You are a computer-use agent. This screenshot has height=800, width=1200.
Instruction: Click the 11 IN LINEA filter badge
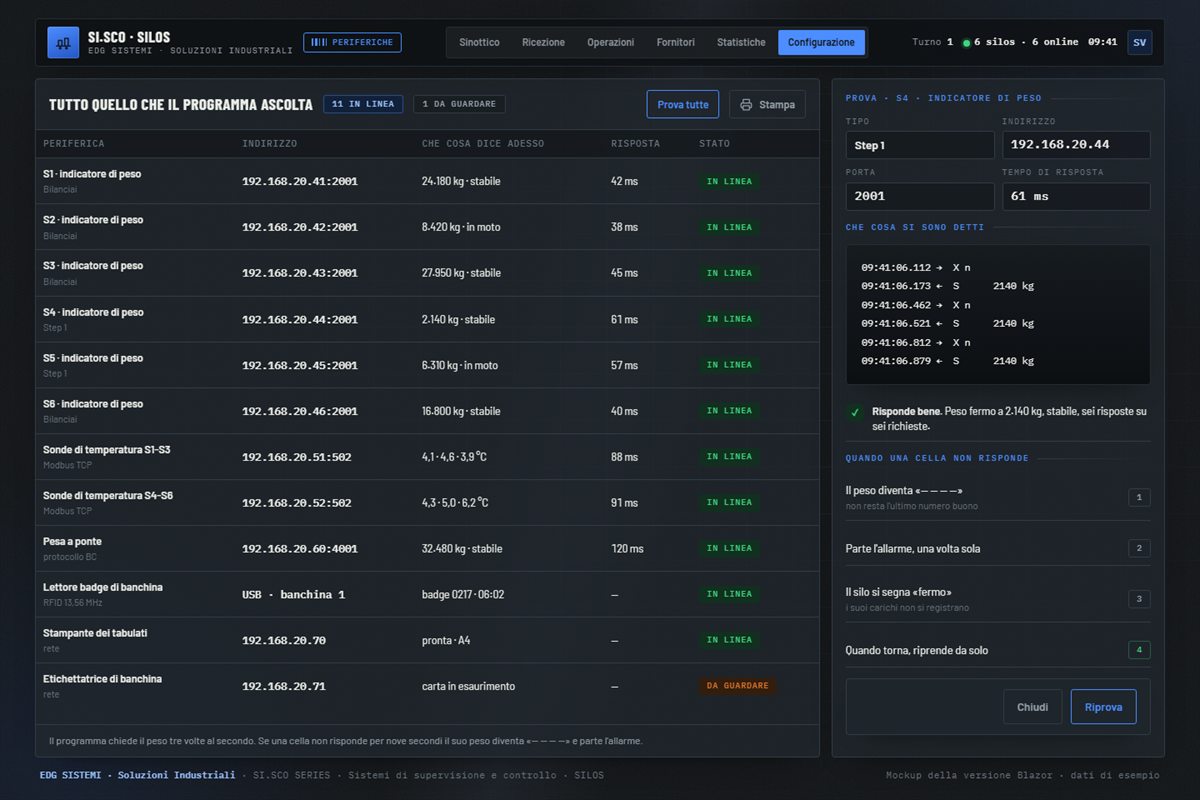coord(363,104)
